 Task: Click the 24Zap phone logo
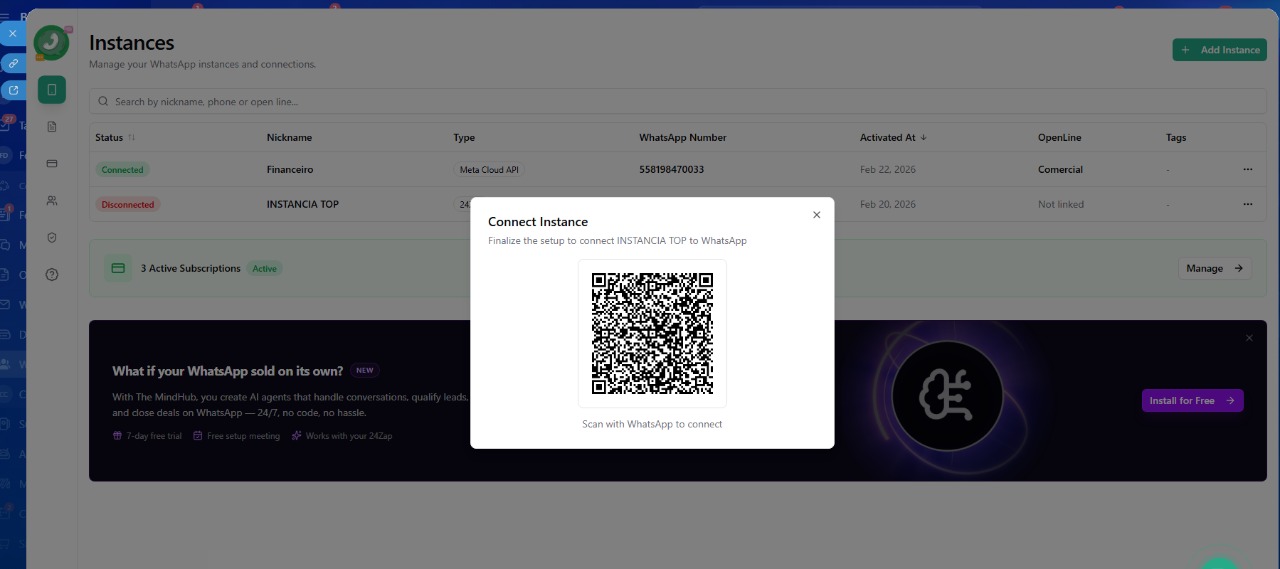coord(51,43)
